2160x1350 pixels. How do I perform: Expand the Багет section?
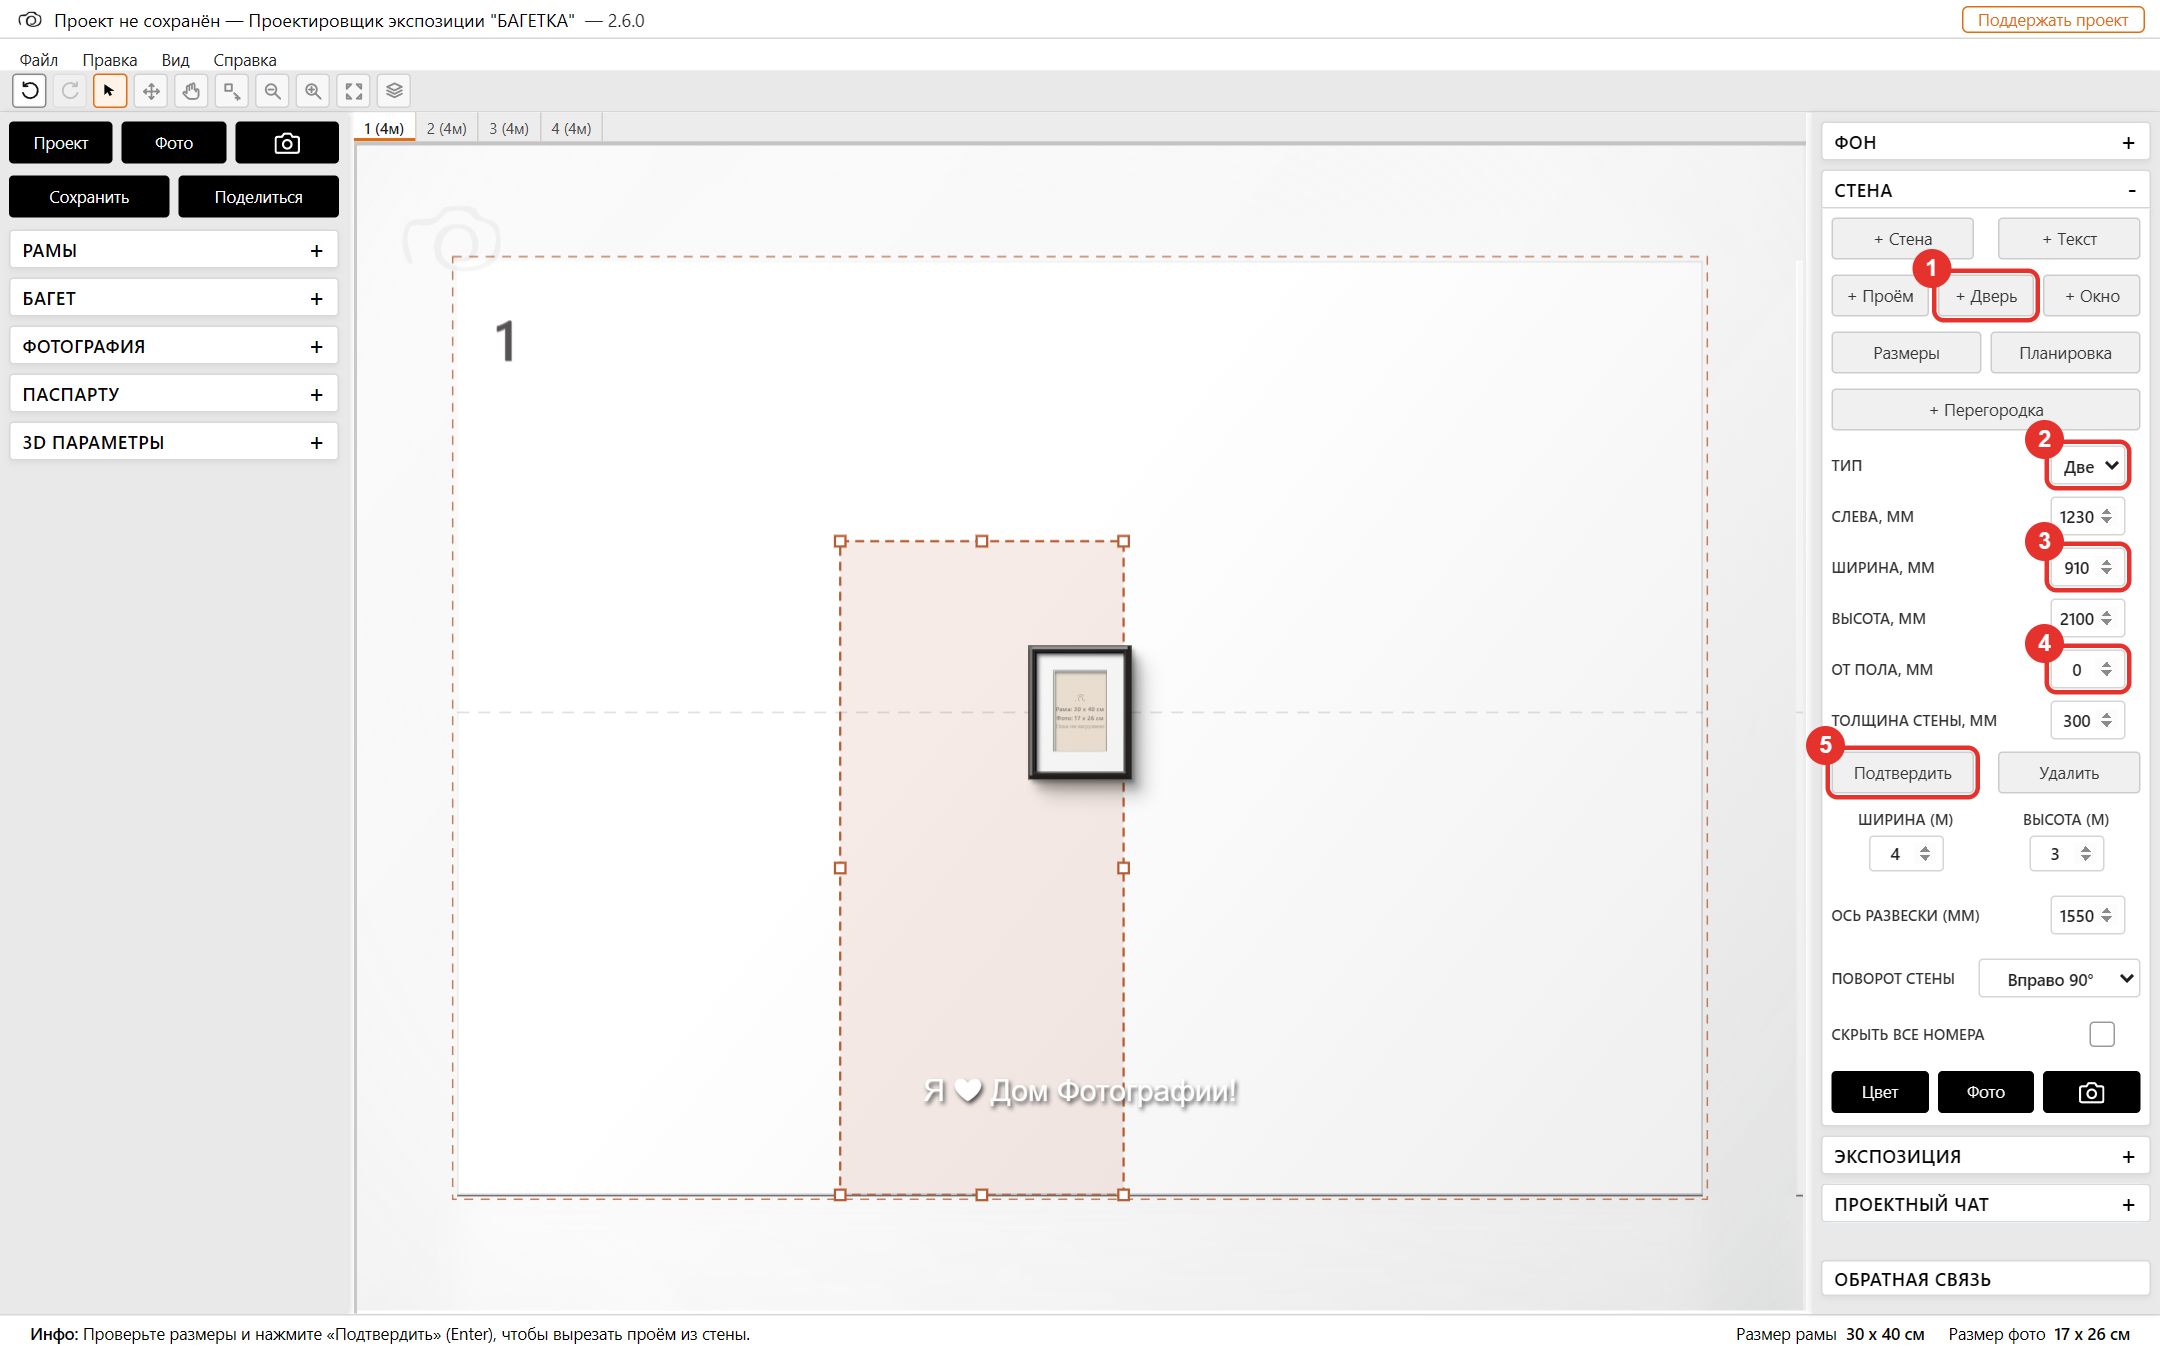tap(174, 298)
